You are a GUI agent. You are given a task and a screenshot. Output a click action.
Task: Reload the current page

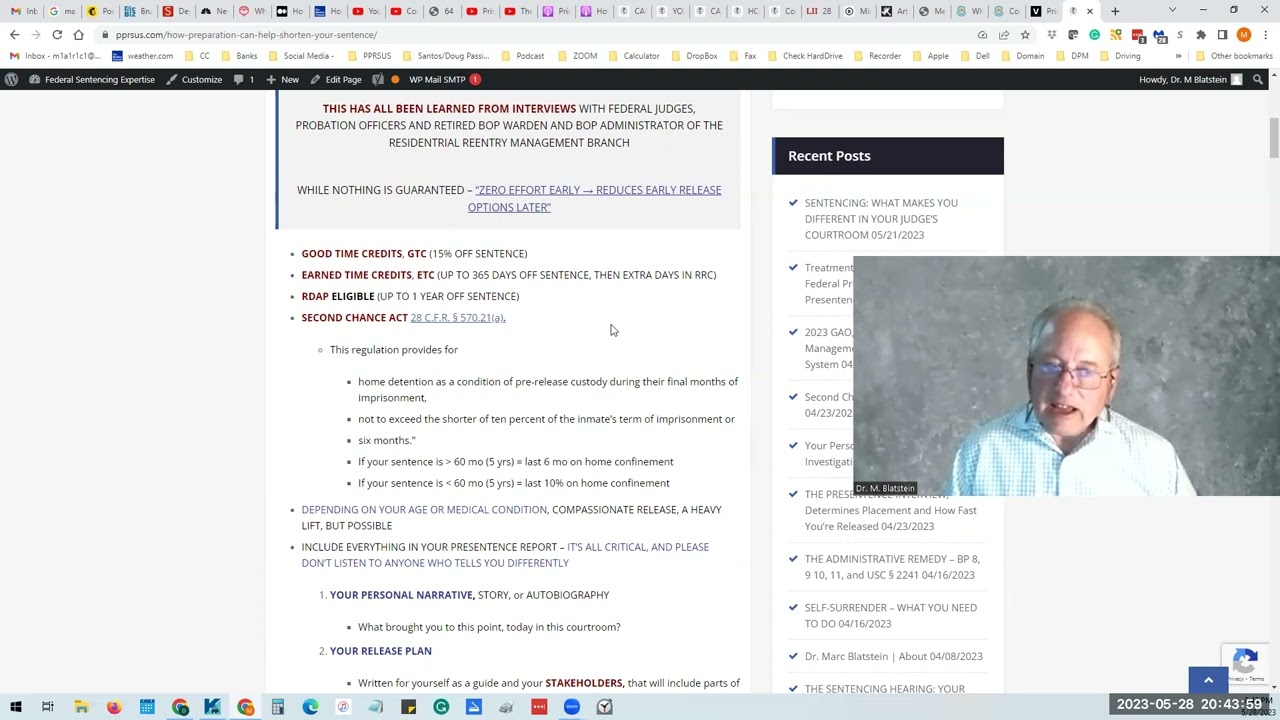(57, 35)
